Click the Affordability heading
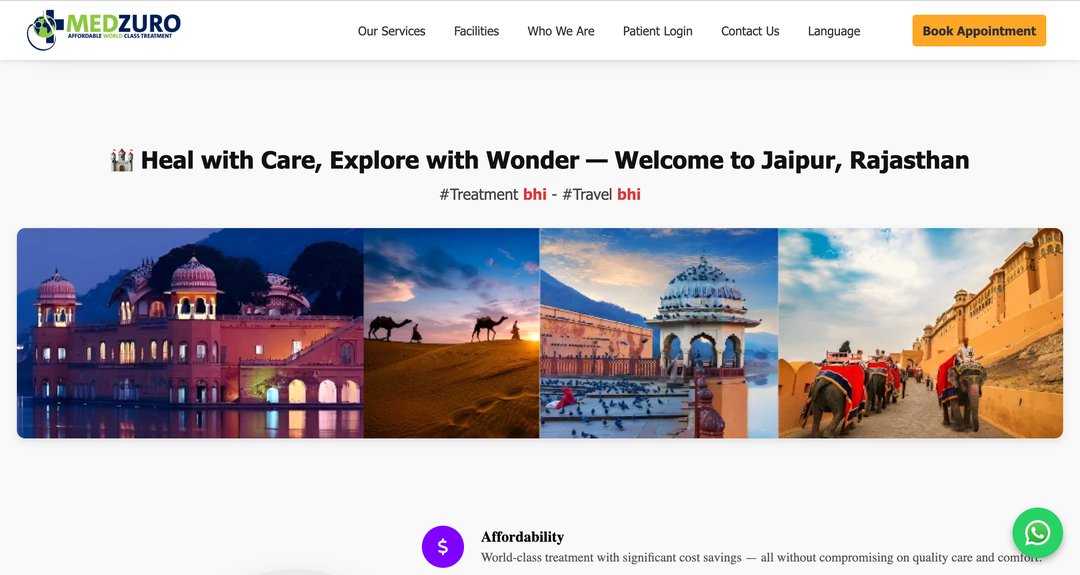This screenshot has height=575, width=1080. [522, 537]
